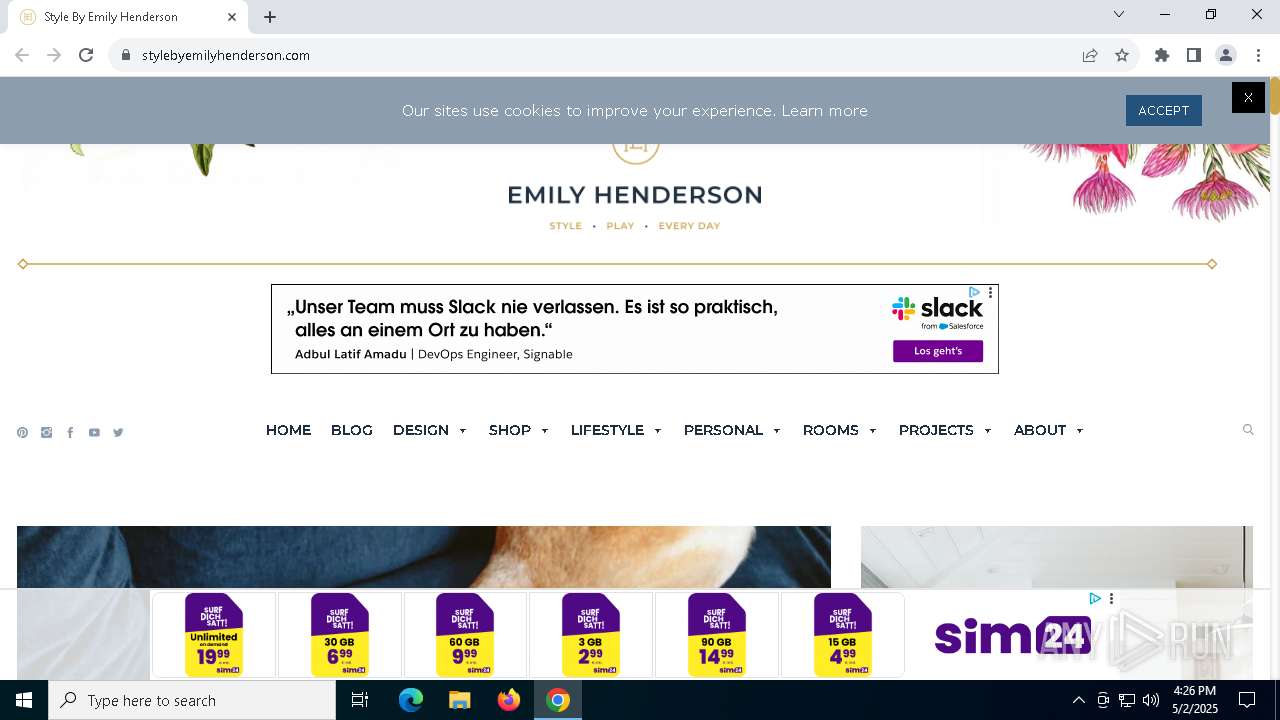Viewport: 1280px width, 720px height.
Task: Expand the DESIGN dropdown menu
Action: (430, 430)
